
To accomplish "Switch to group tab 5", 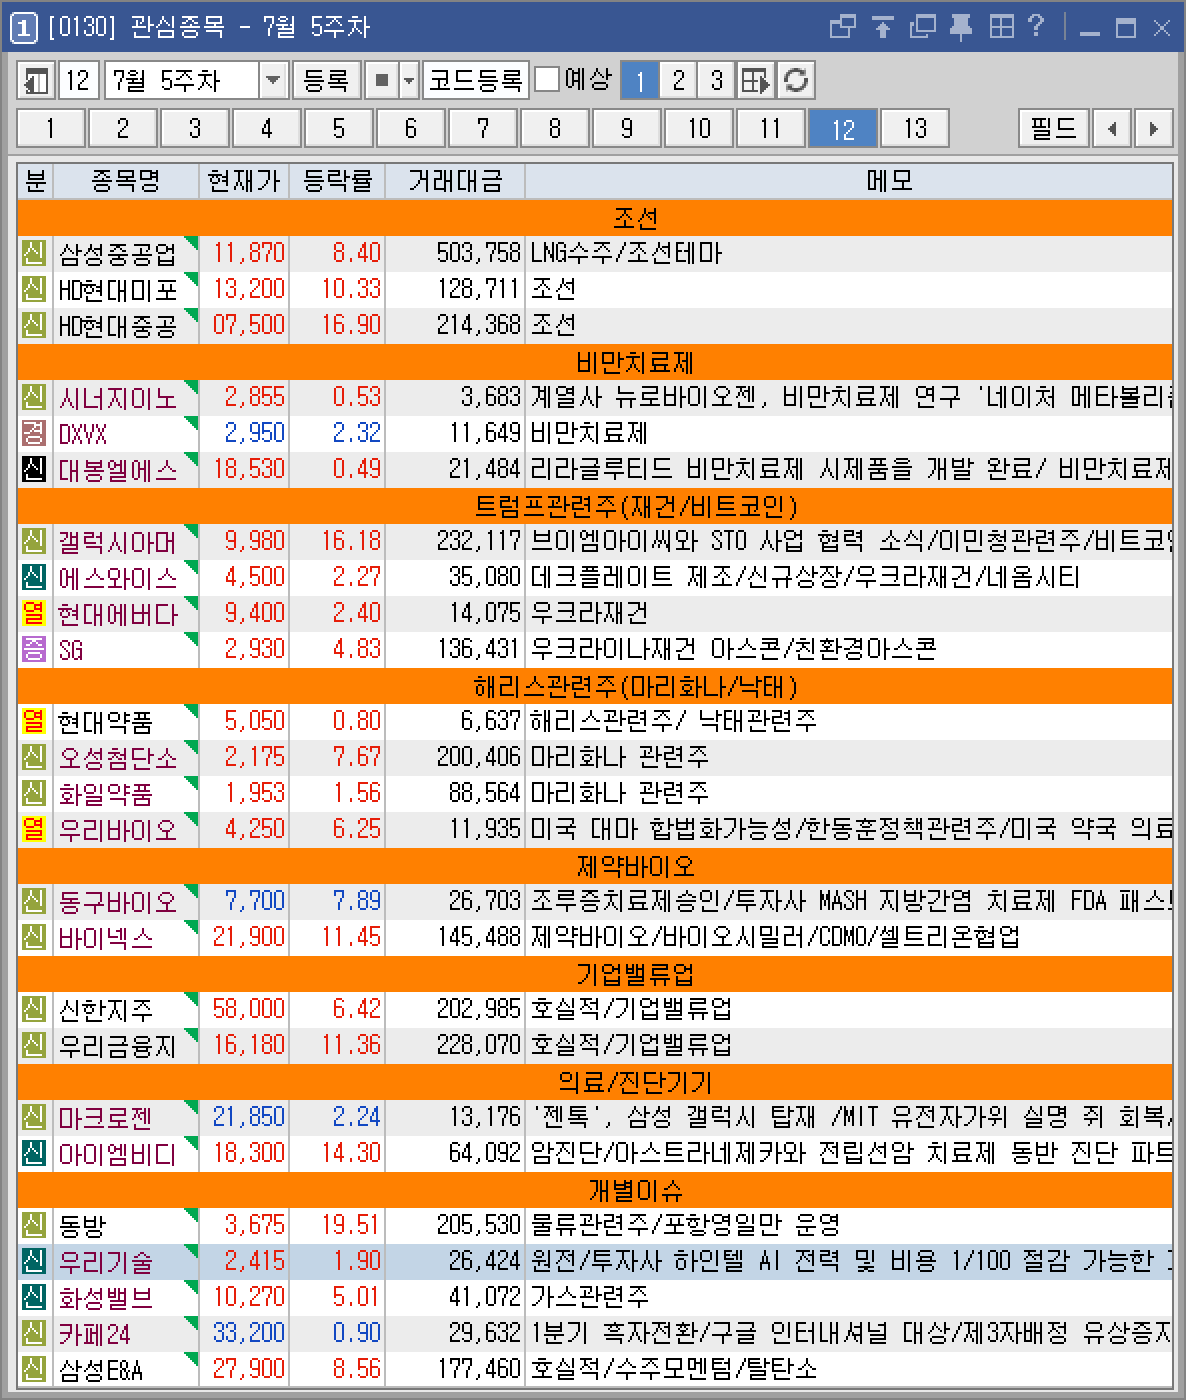I will [338, 129].
